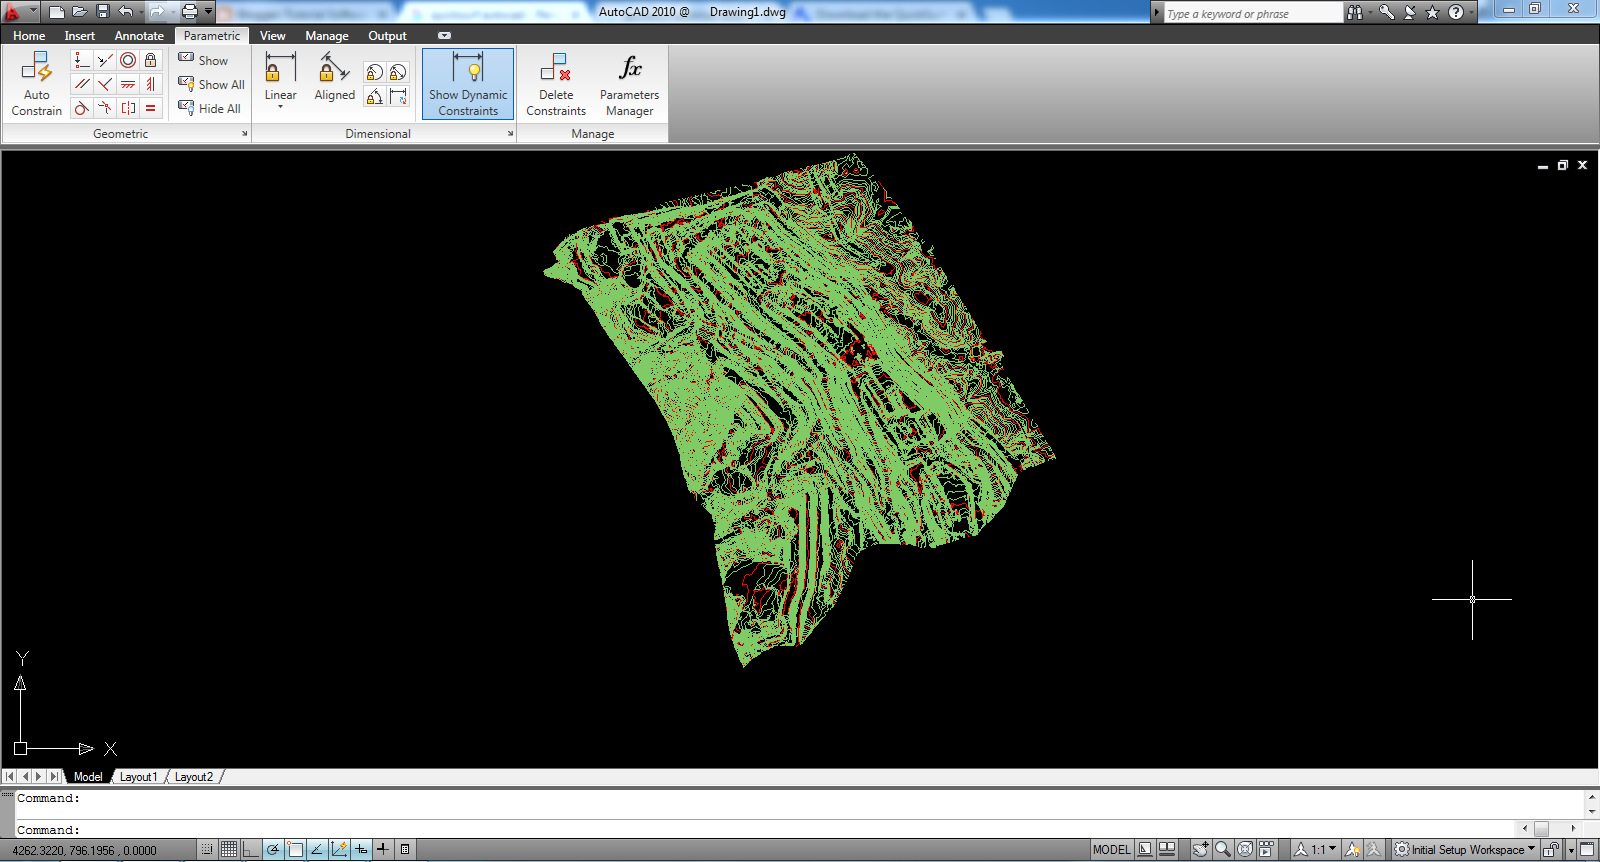Click the Convert dimension to constraint icon

(x=398, y=96)
